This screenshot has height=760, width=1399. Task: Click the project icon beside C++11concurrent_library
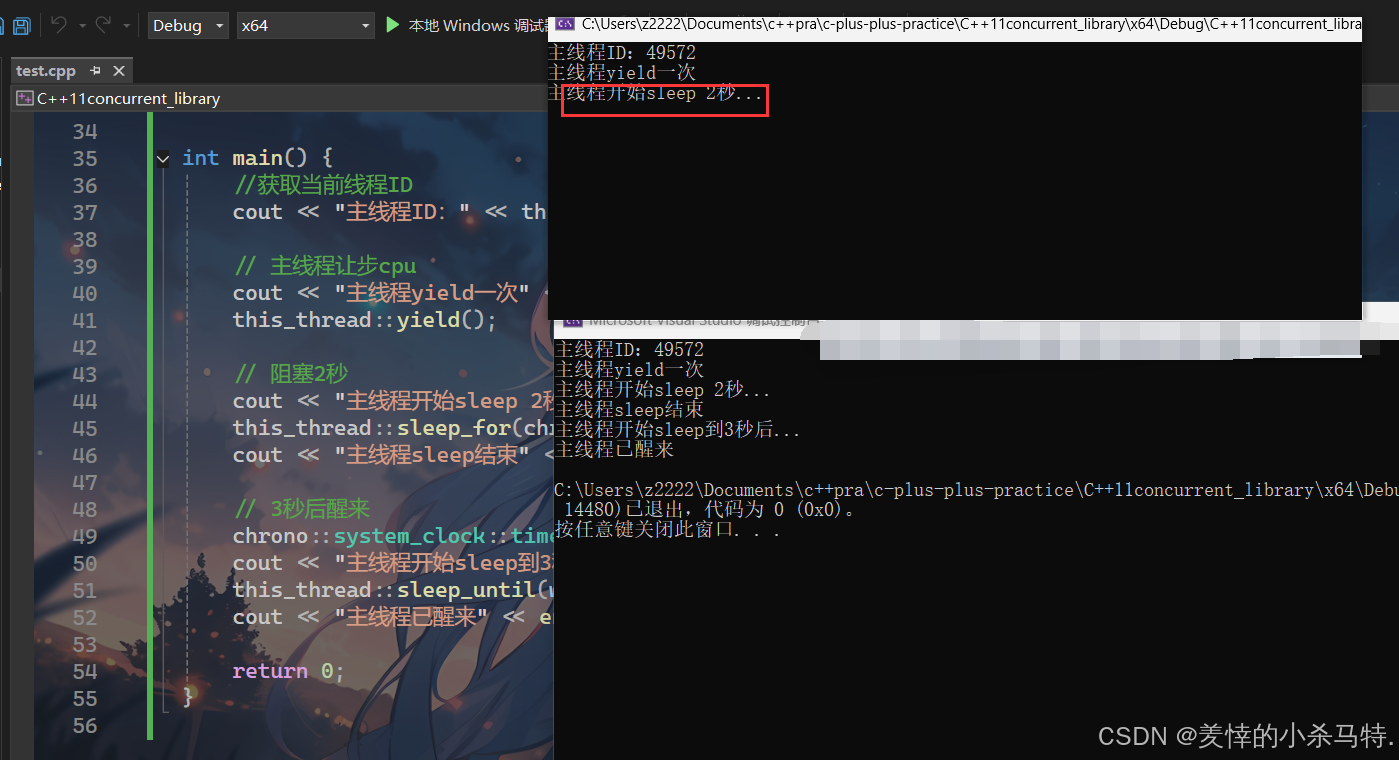[x=26, y=98]
